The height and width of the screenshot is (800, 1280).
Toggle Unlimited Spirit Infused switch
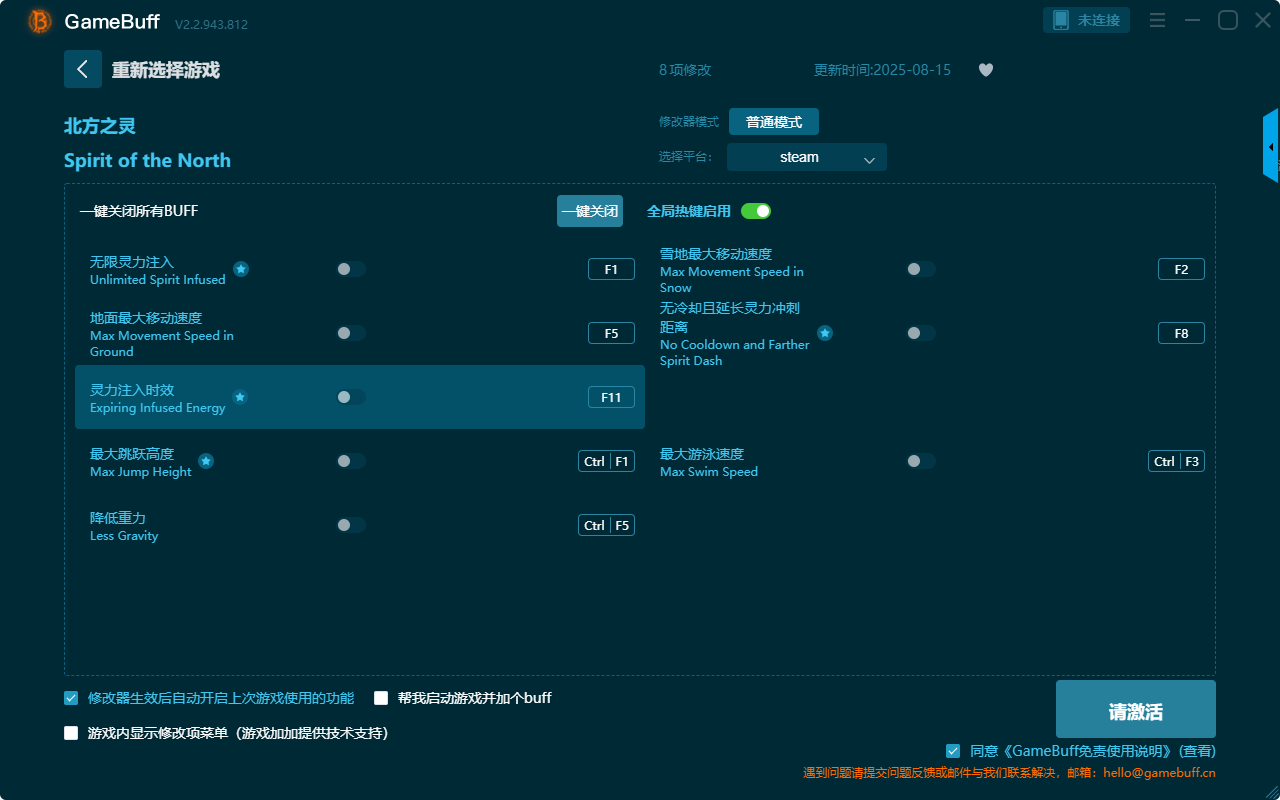tap(351, 269)
